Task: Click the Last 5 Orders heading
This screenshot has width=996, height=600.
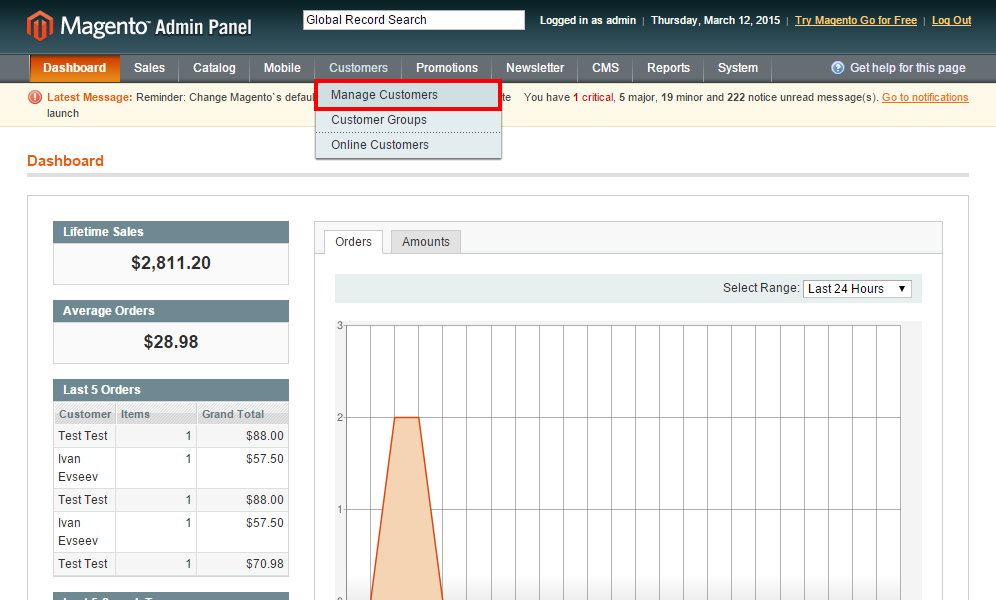Action: coord(102,390)
